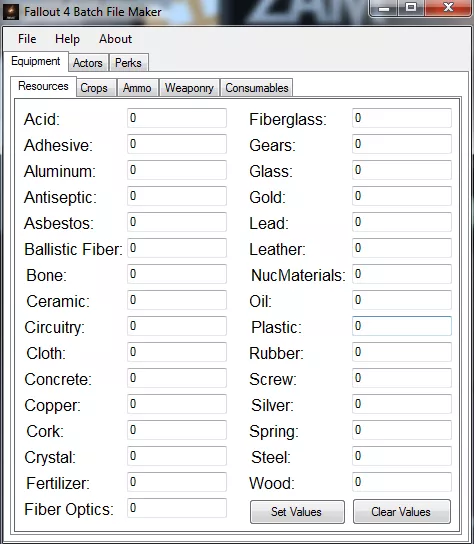
Task: Click the Fallout app icon in title bar
Action: pyautogui.click(x=11, y=12)
